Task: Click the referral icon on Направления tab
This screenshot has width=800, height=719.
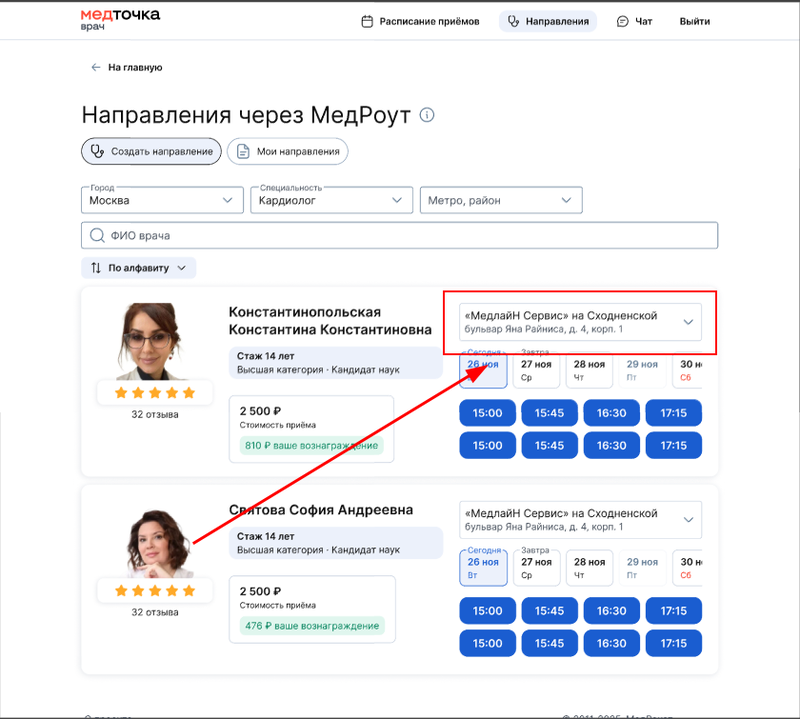Action: tap(512, 20)
